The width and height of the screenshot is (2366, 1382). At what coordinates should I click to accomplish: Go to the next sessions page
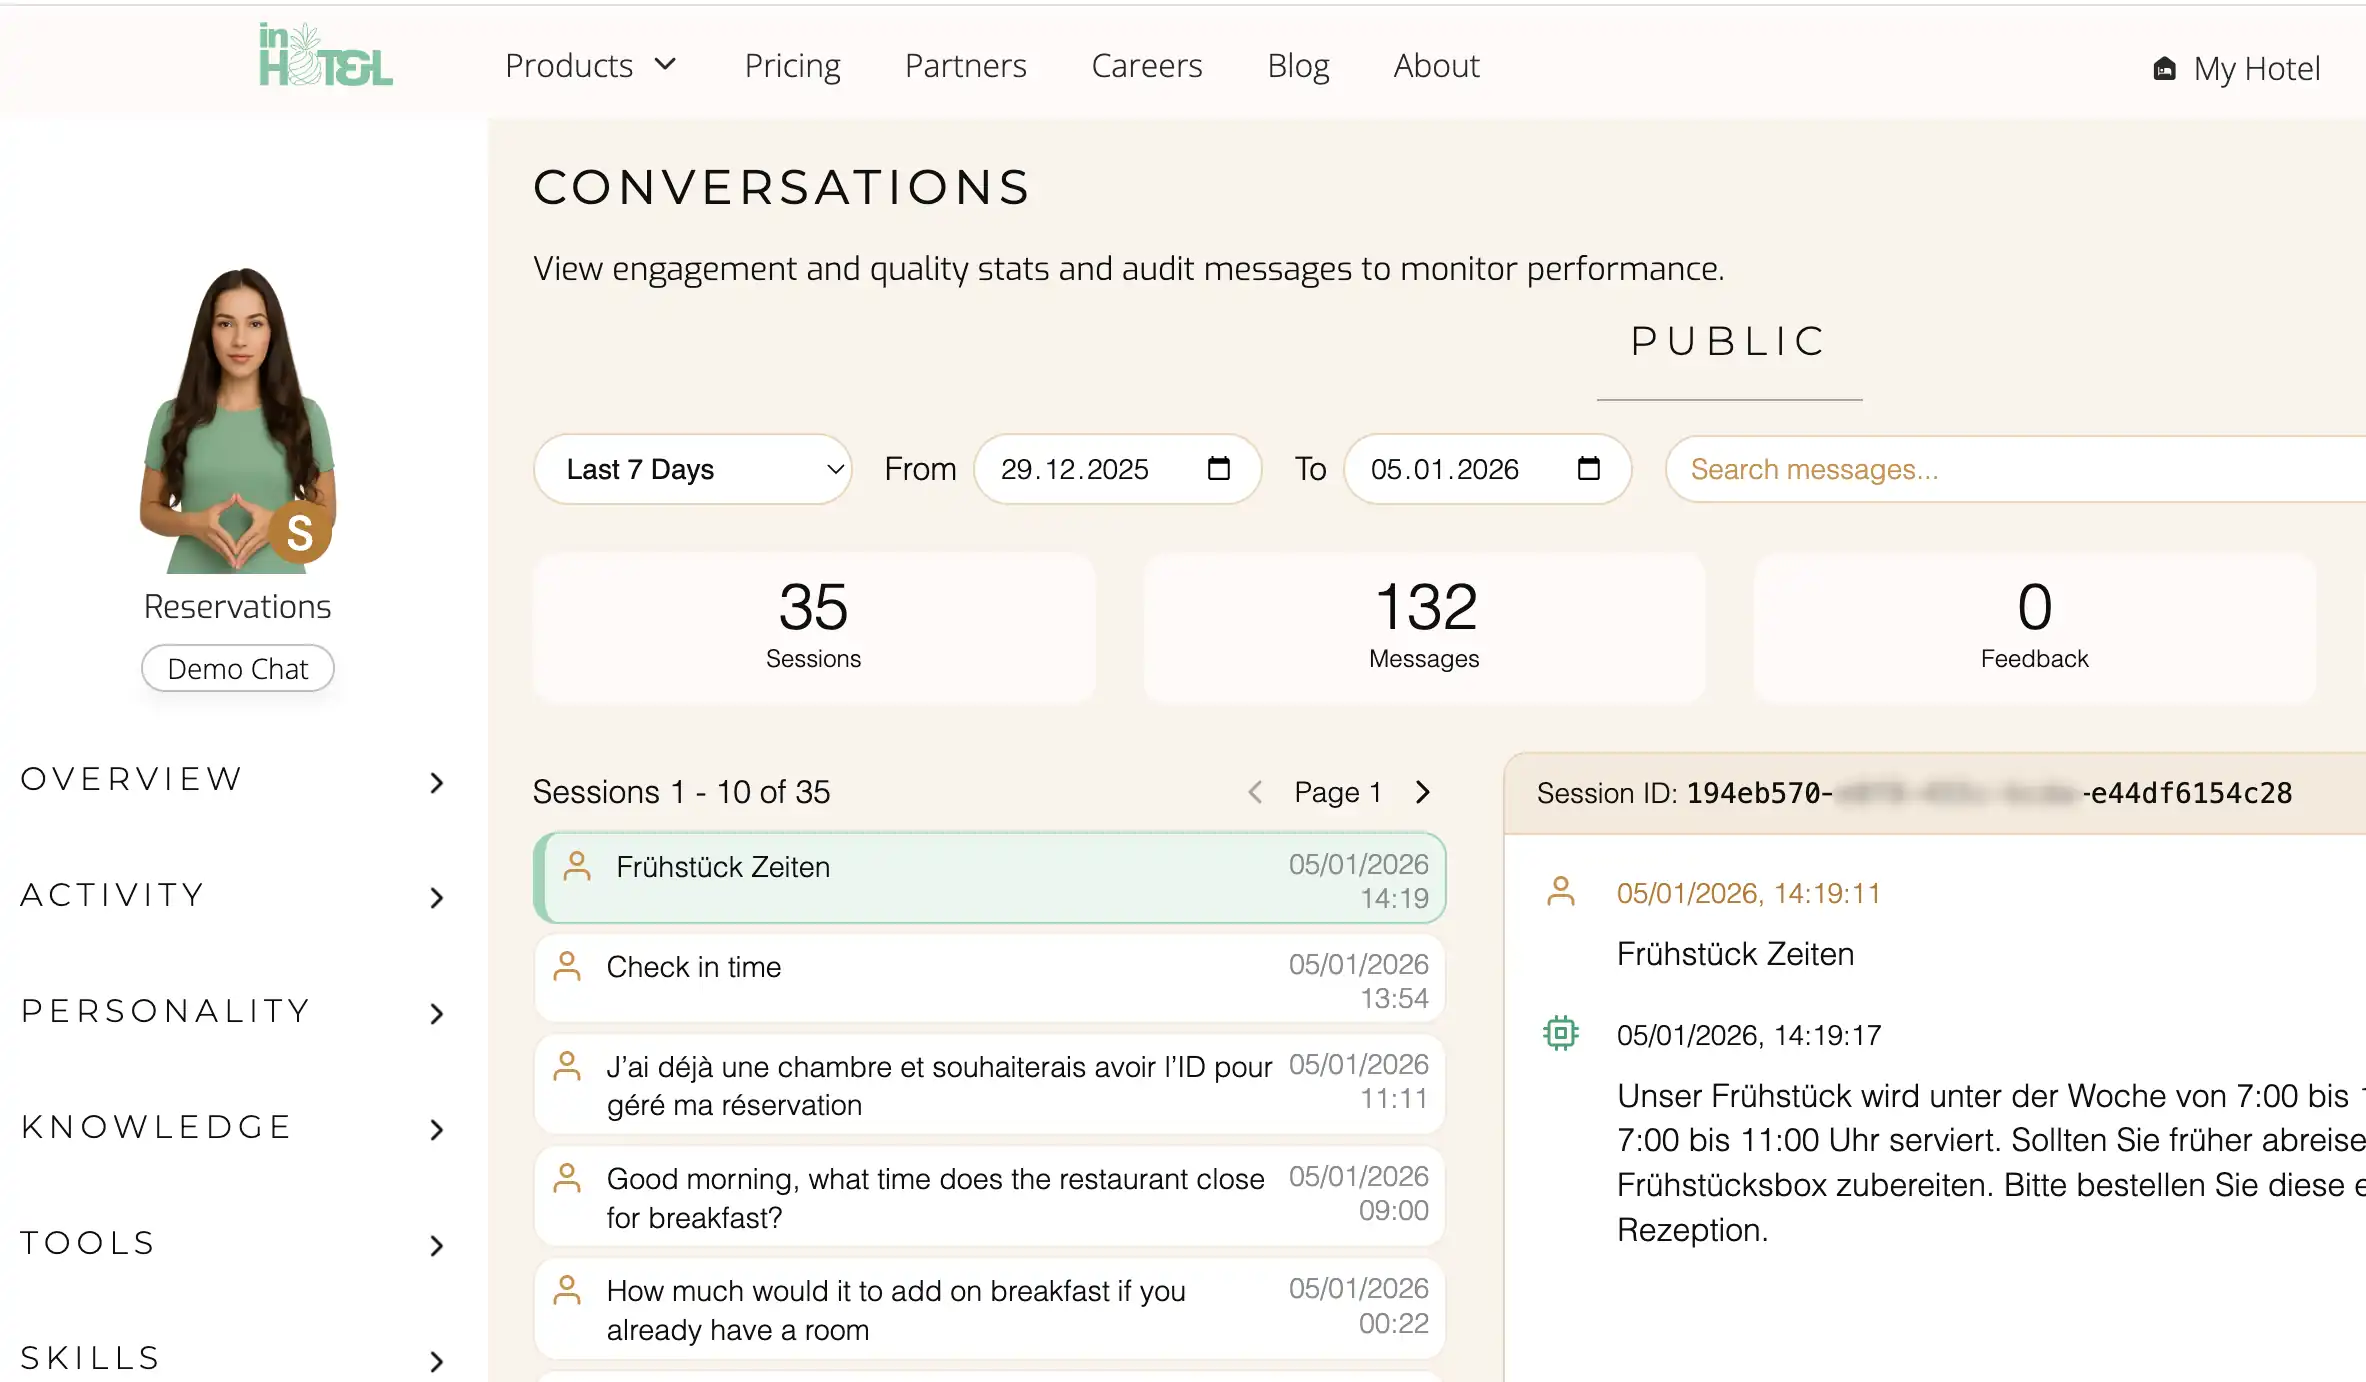coord(1423,792)
